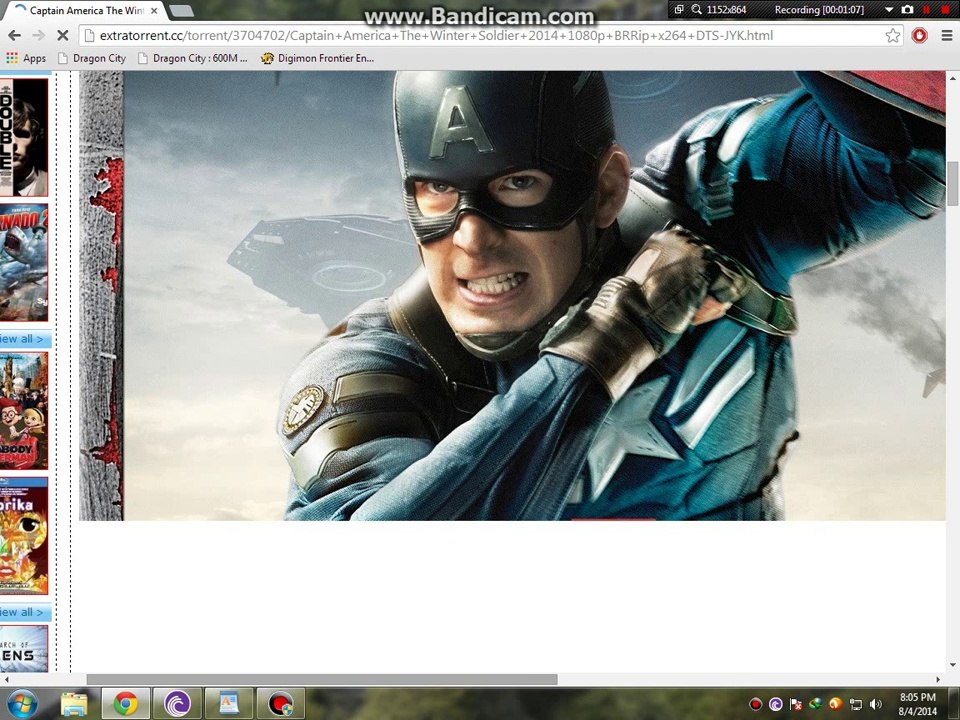The width and height of the screenshot is (960, 720).
Task: Open Bandicam's window-target icon
Action: point(679,9)
